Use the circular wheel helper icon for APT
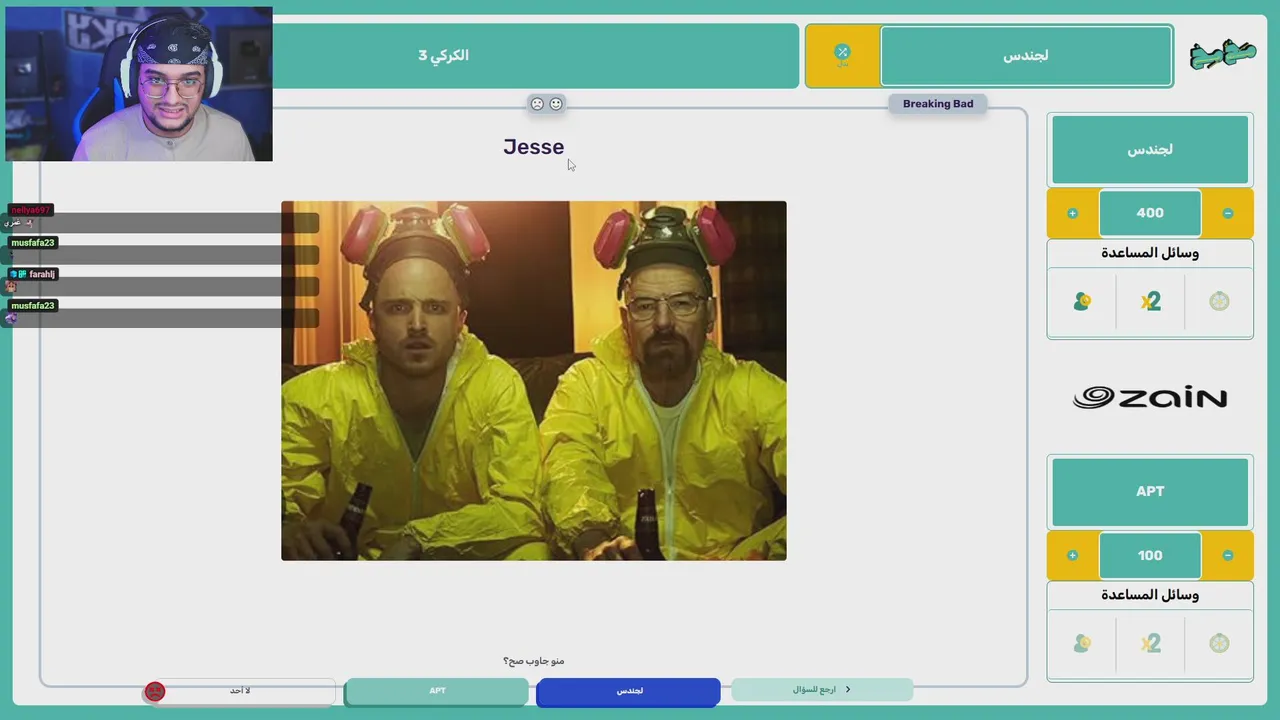1280x720 pixels. pos(1219,643)
